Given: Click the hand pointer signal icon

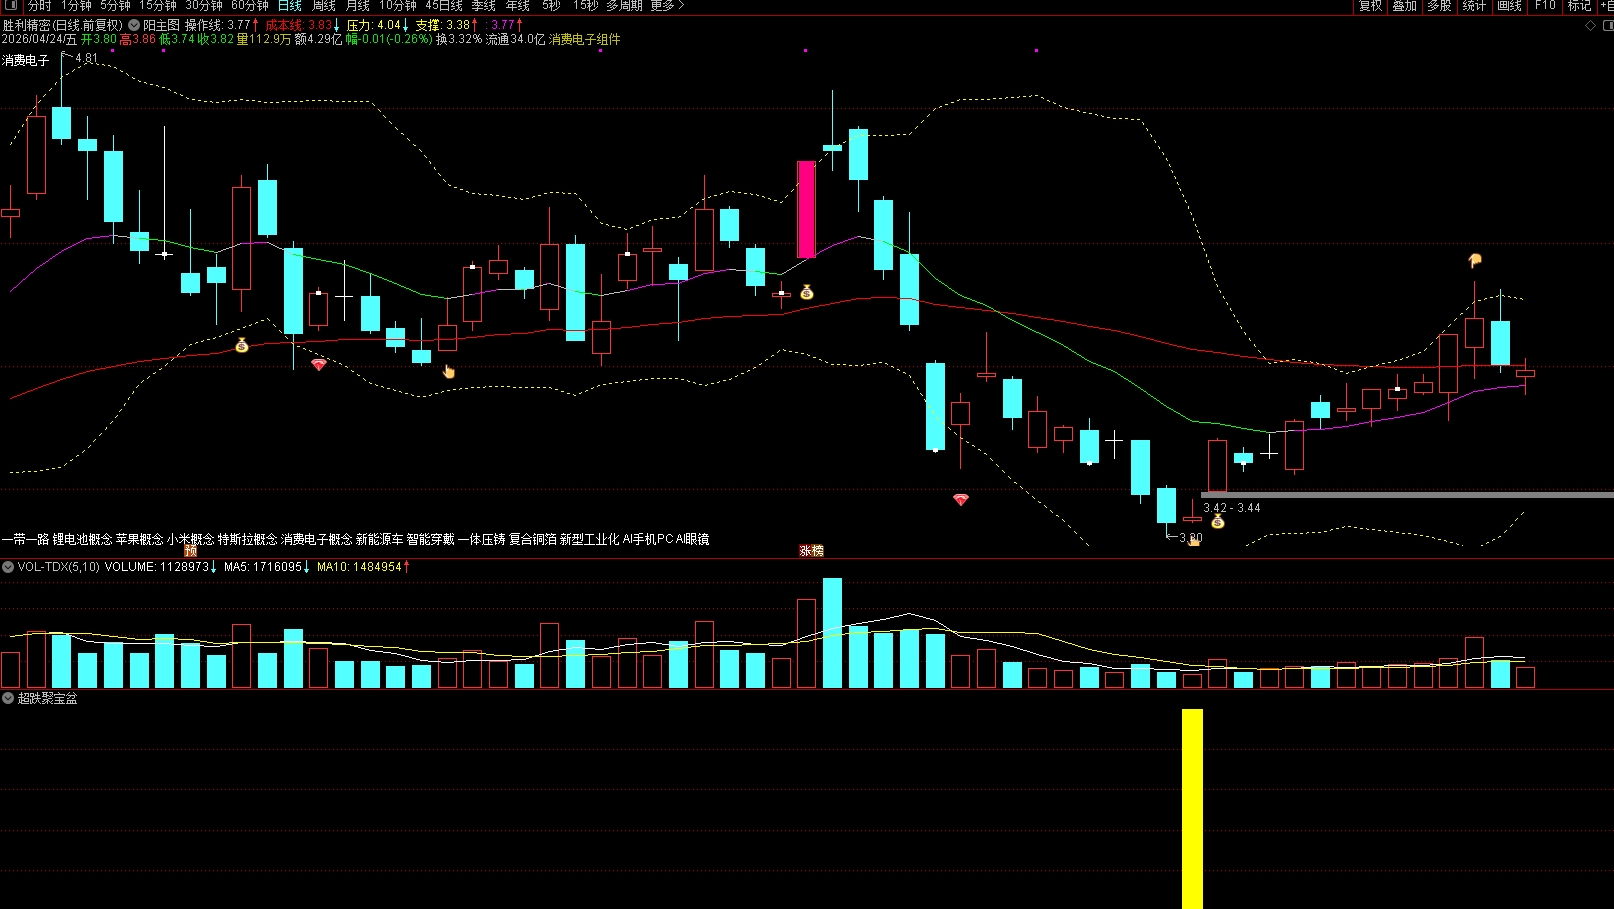Looking at the screenshot, I should 449,372.
